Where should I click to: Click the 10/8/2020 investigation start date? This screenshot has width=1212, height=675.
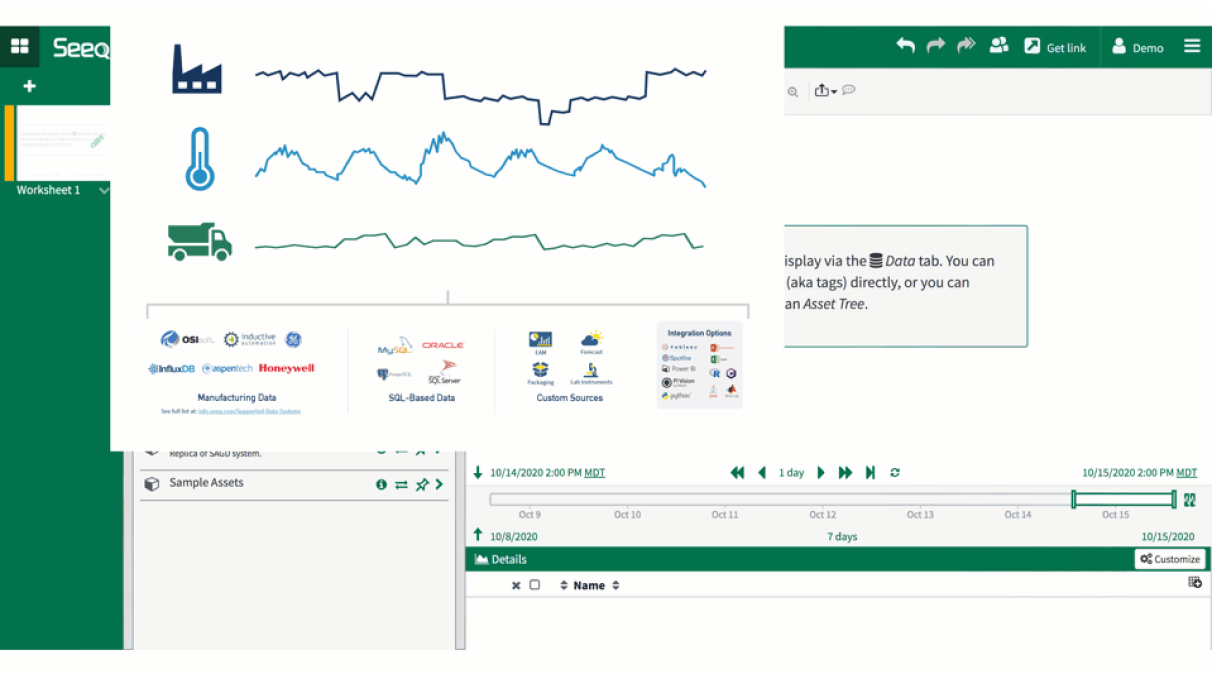tap(514, 537)
